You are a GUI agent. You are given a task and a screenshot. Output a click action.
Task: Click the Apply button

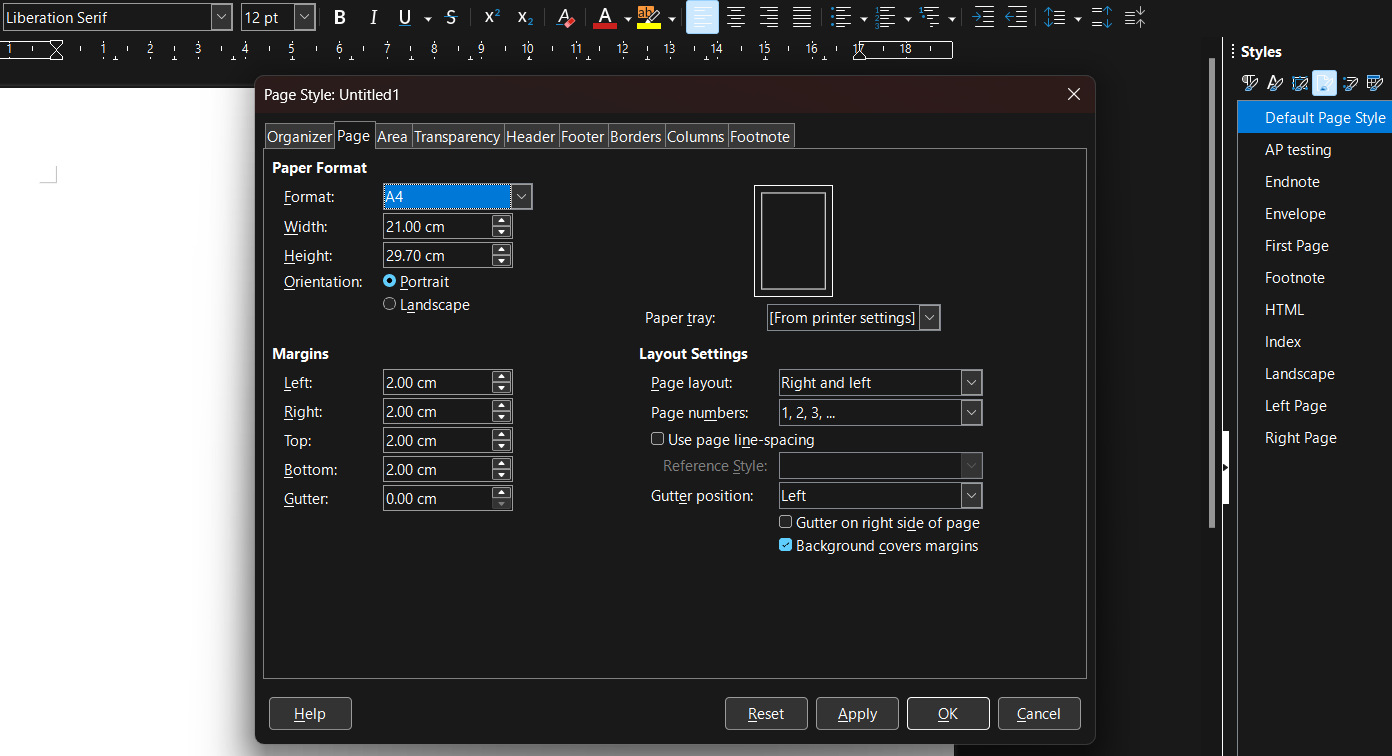tap(857, 713)
